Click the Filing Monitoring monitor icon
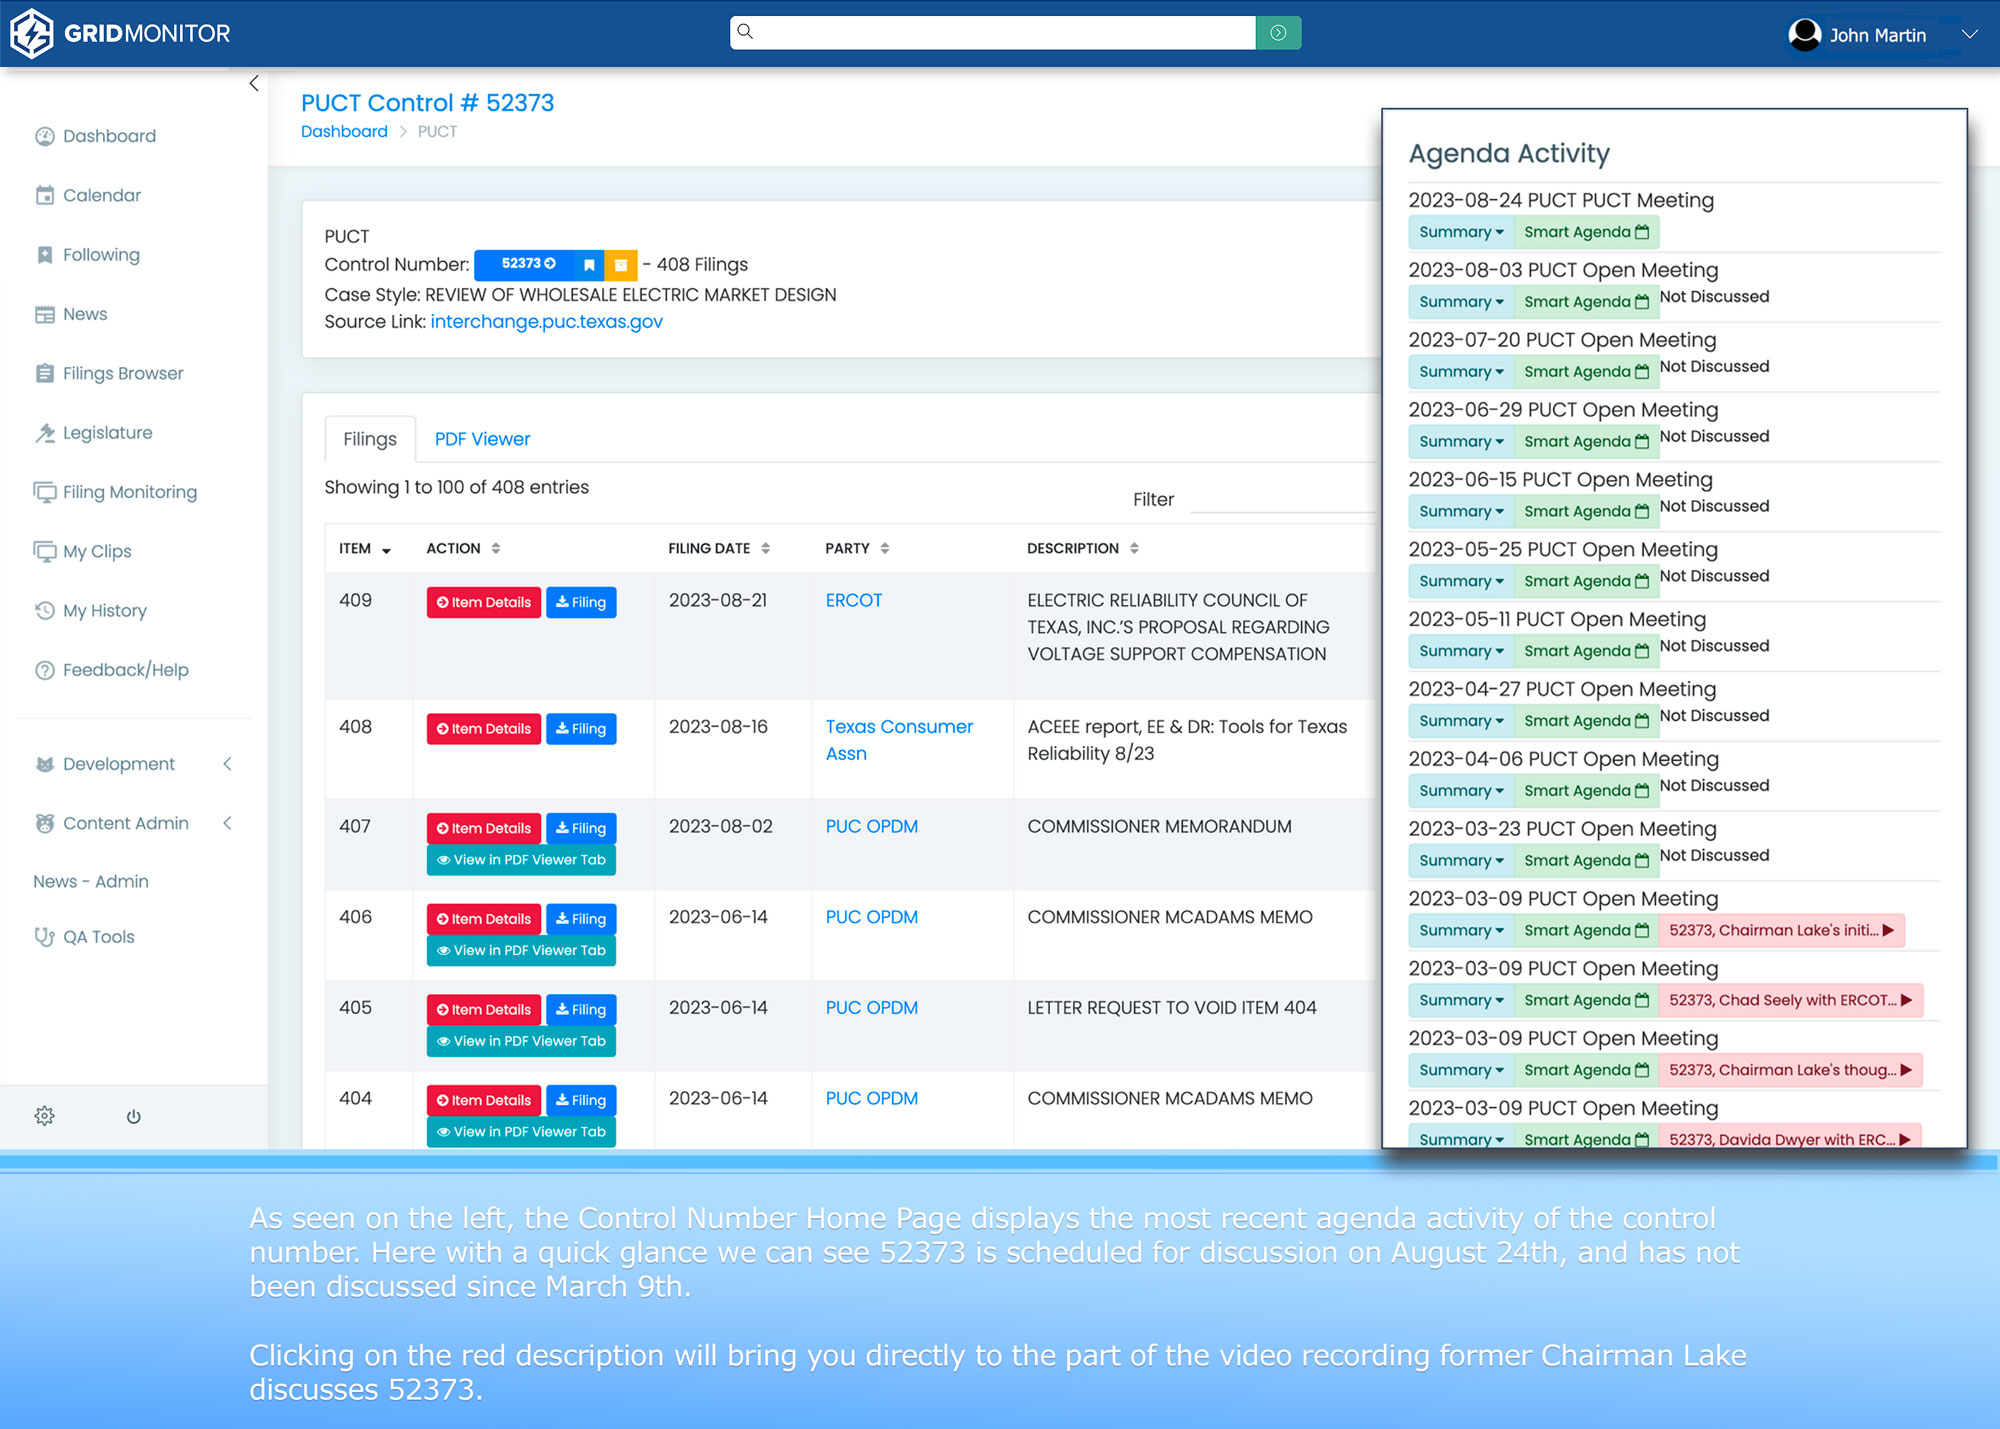The image size is (2000, 1429). pyautogui.click(x=45, y=492)
